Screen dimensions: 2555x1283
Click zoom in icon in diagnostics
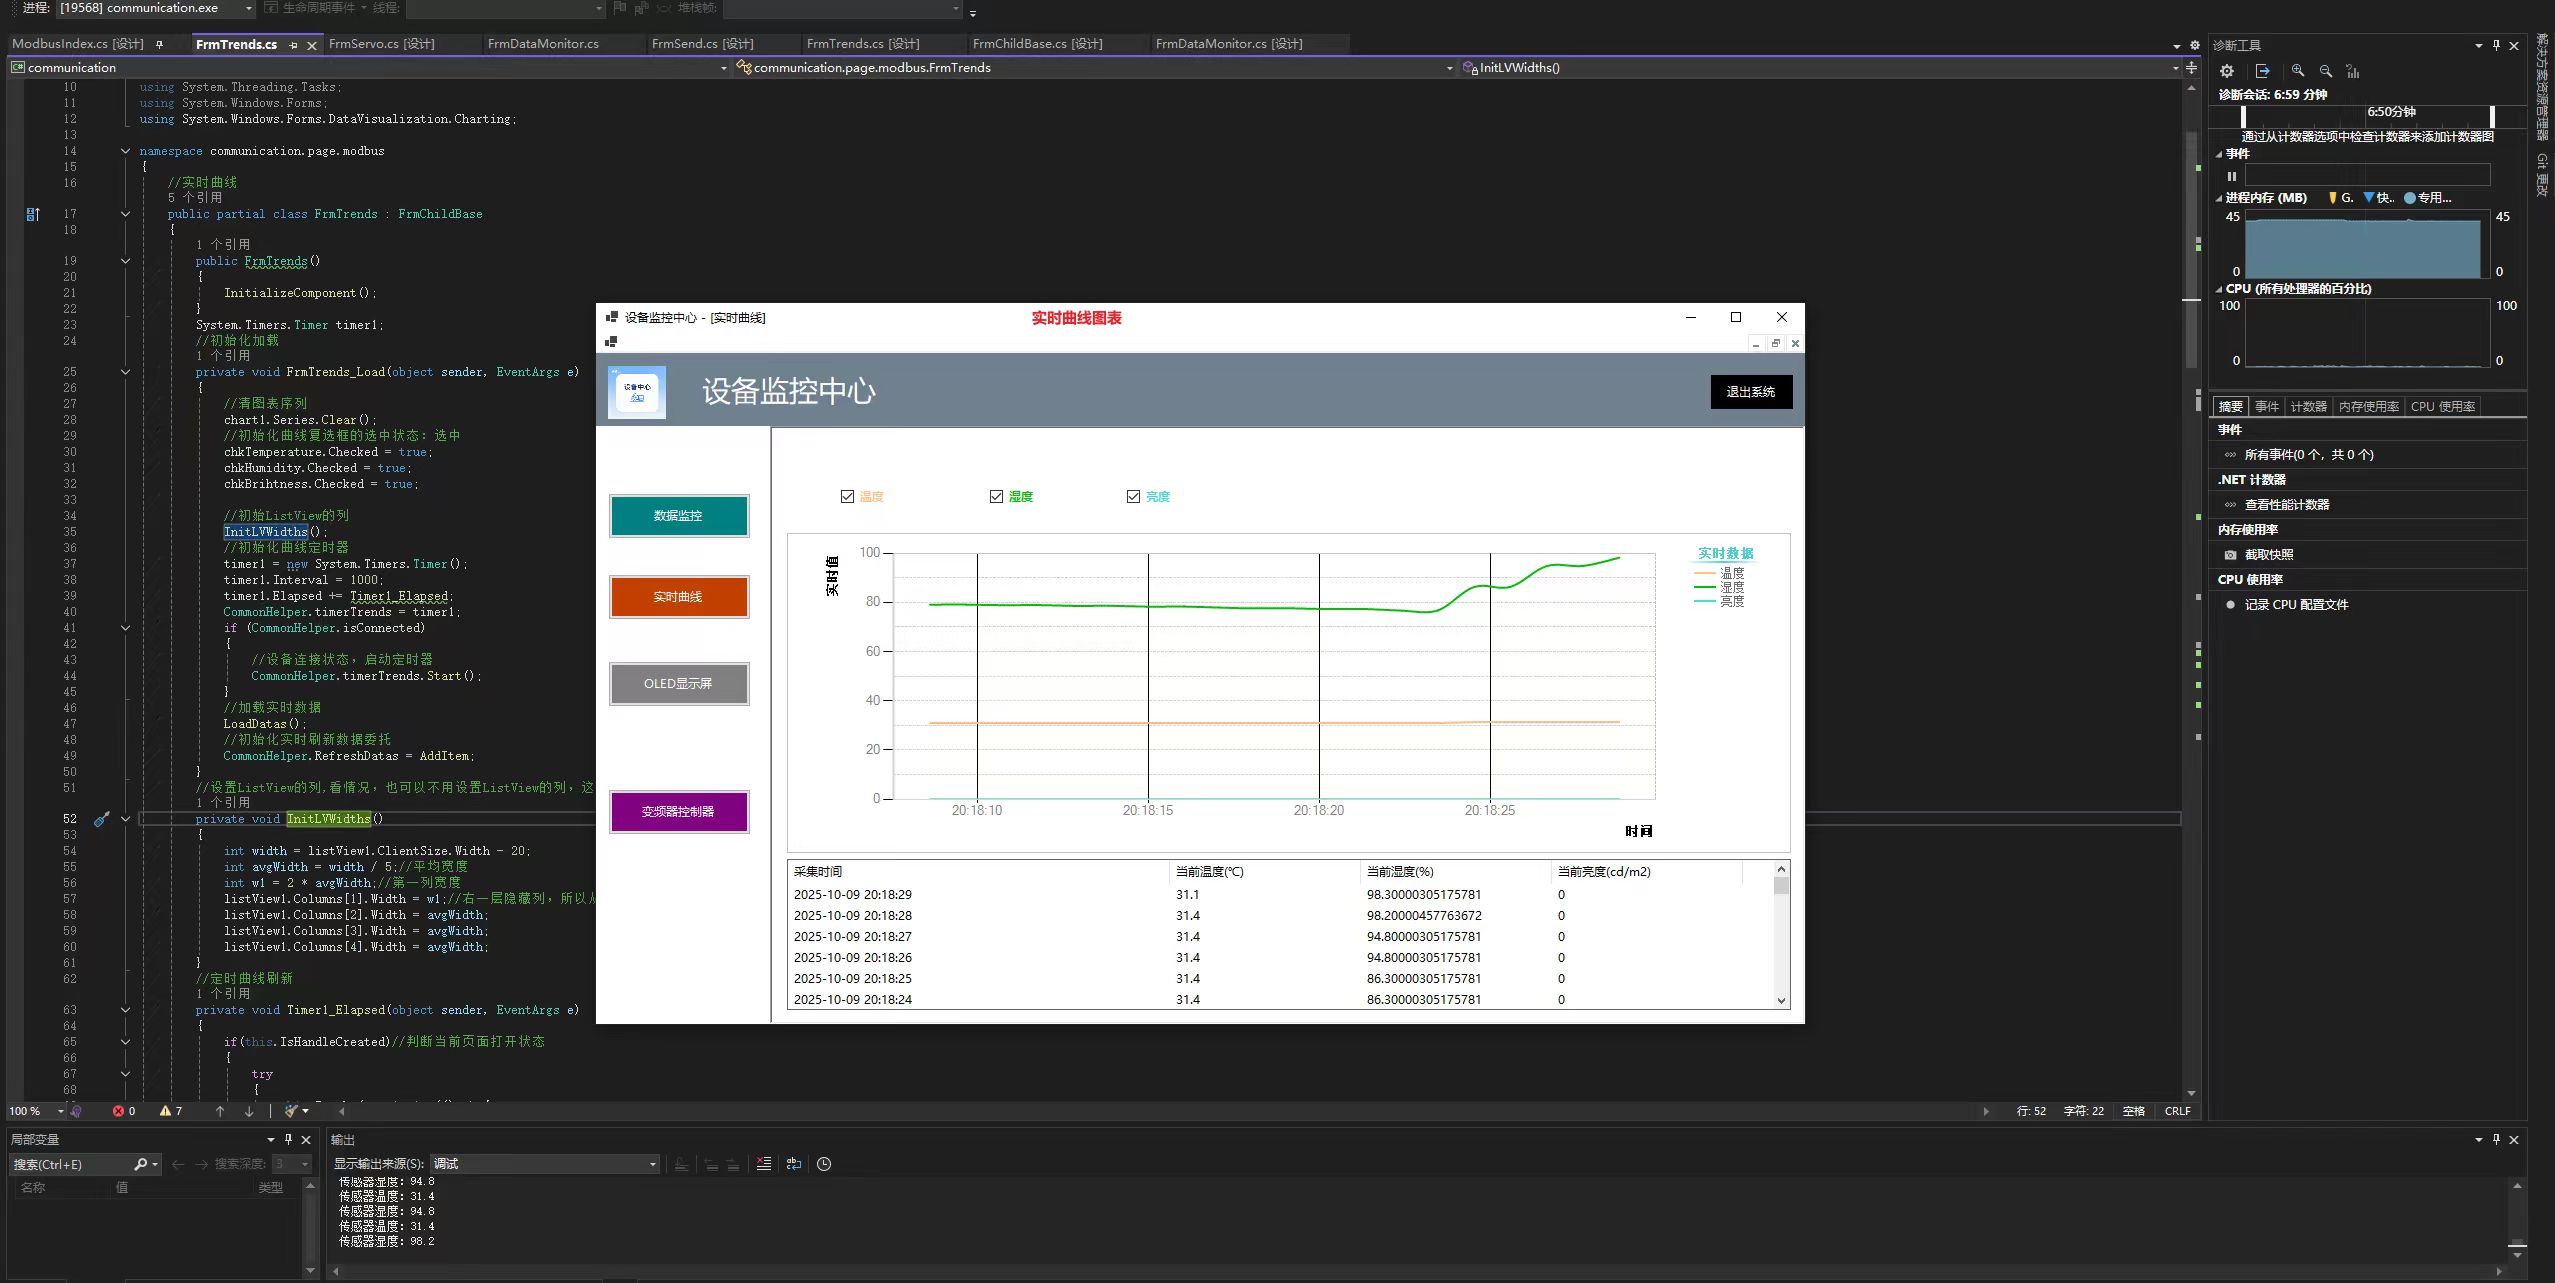[2298, 71]
